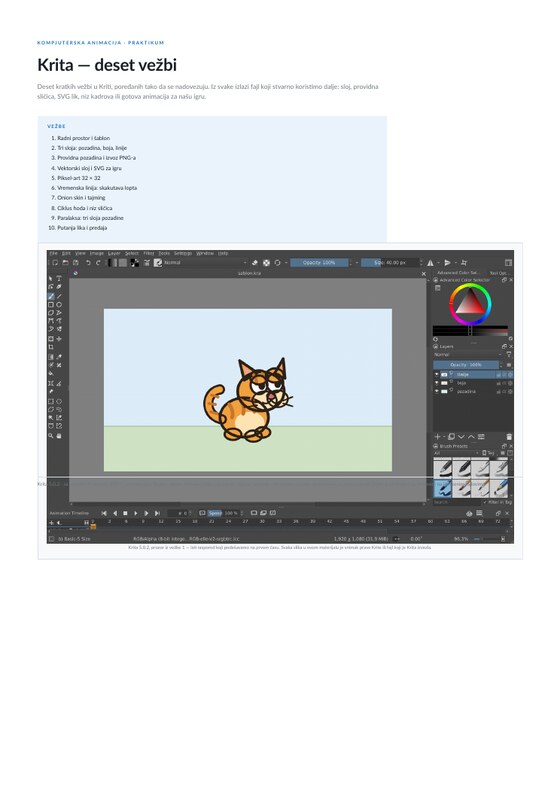Screen dimensions: 560x793
Task: Open Window menu
Action: (x=205, y=253)
